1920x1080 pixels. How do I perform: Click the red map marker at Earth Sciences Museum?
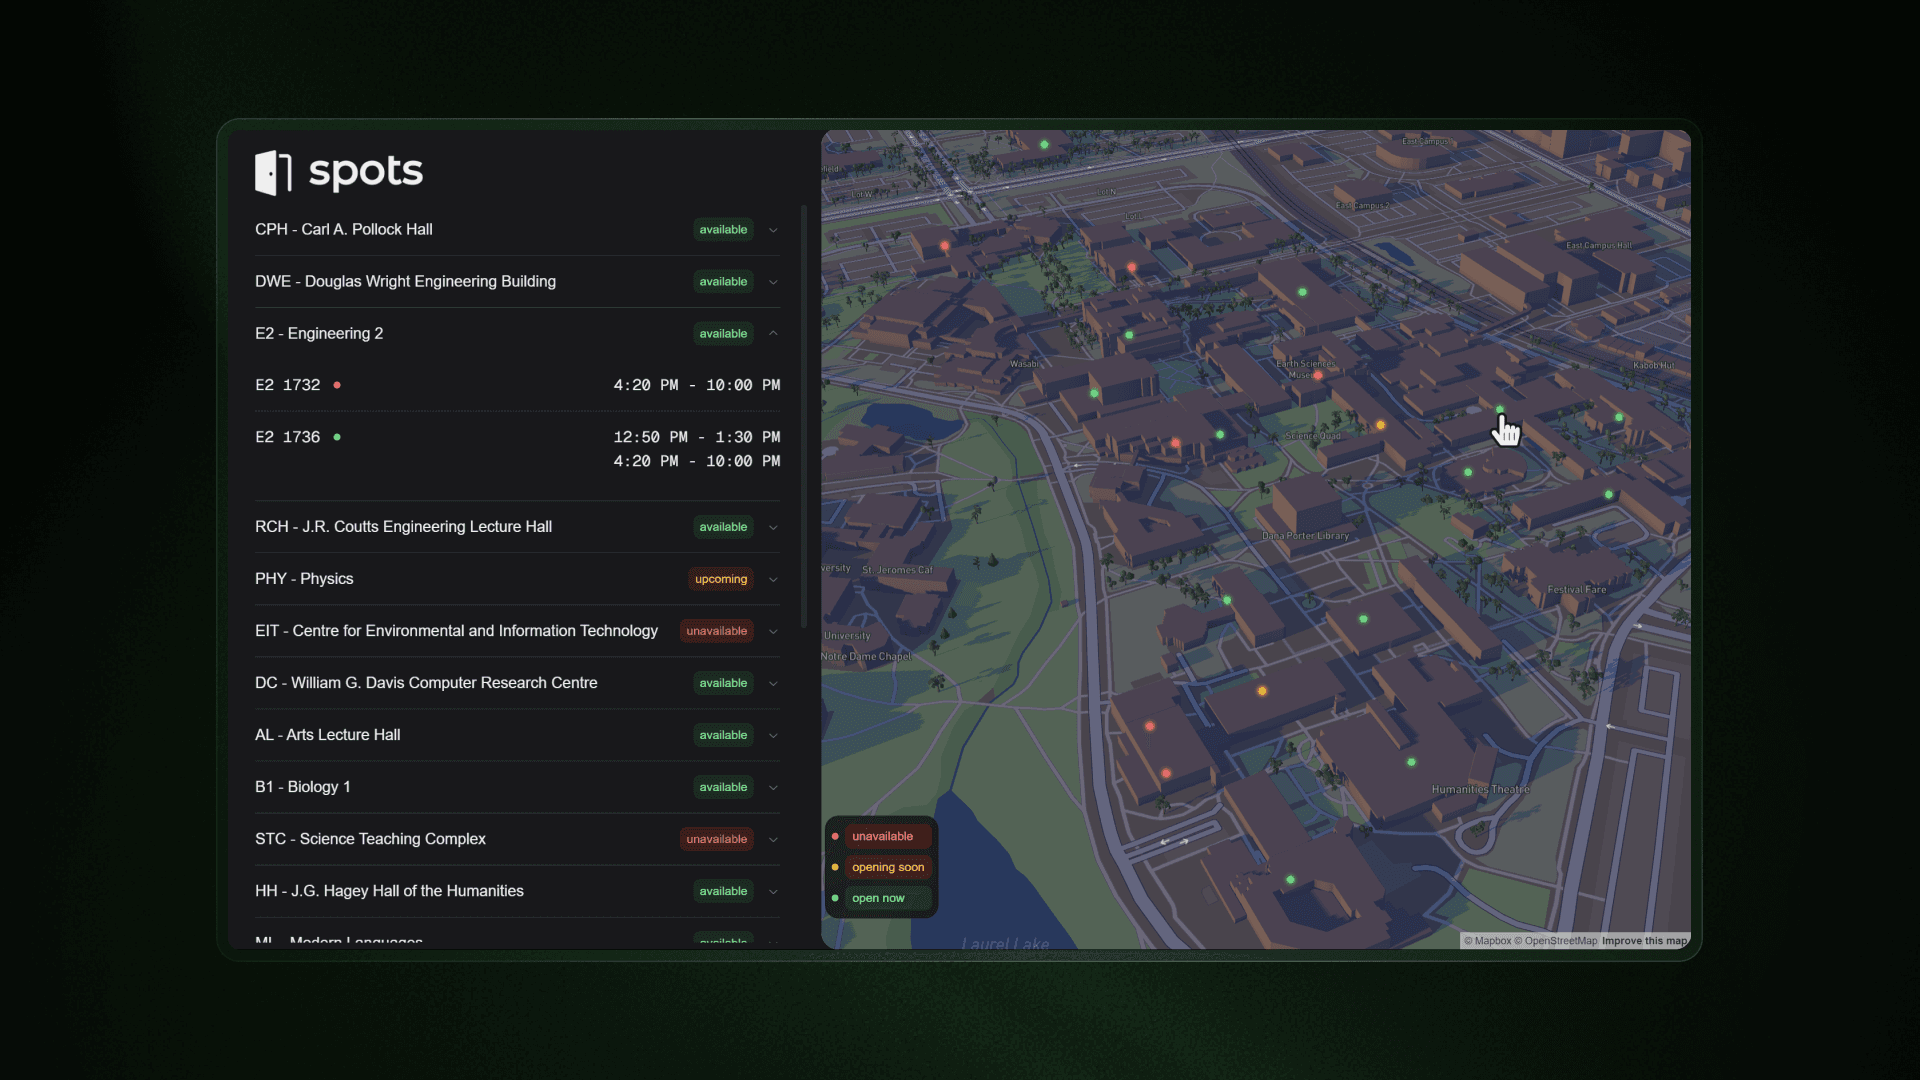[1318, 376]
